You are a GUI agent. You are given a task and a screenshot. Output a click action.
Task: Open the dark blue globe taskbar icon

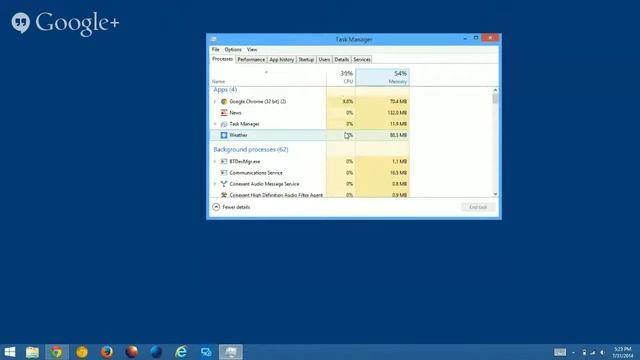[156, 352]
